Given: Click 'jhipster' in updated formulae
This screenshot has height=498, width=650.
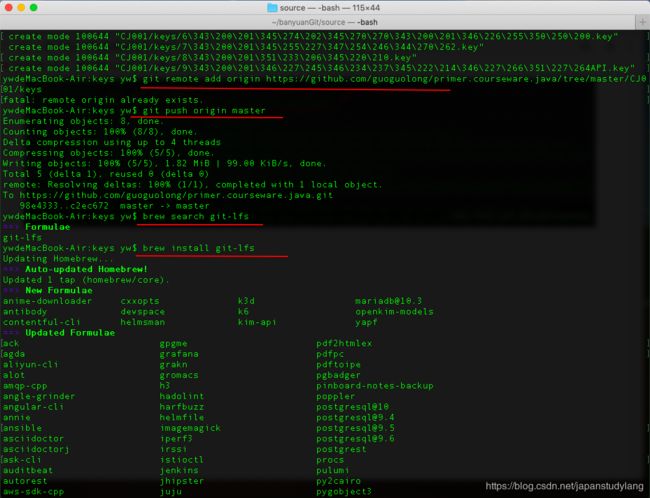Looking at the screenshot, I should 182,481.
